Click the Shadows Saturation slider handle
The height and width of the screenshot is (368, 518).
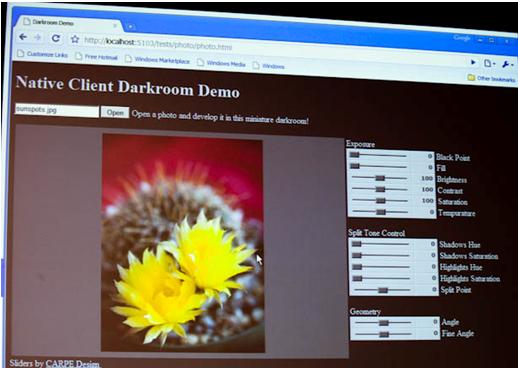click(357, 255)
